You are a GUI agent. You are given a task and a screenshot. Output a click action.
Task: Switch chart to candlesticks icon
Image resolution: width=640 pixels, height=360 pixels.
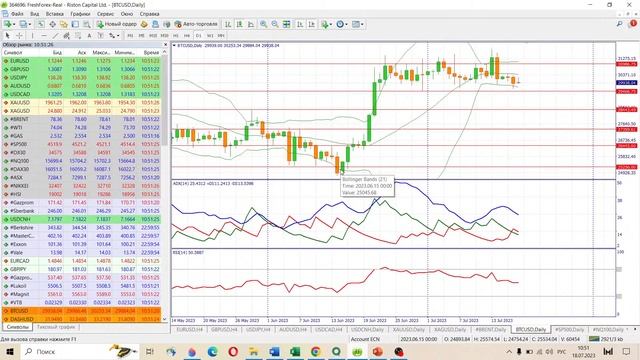pos(239,24)
